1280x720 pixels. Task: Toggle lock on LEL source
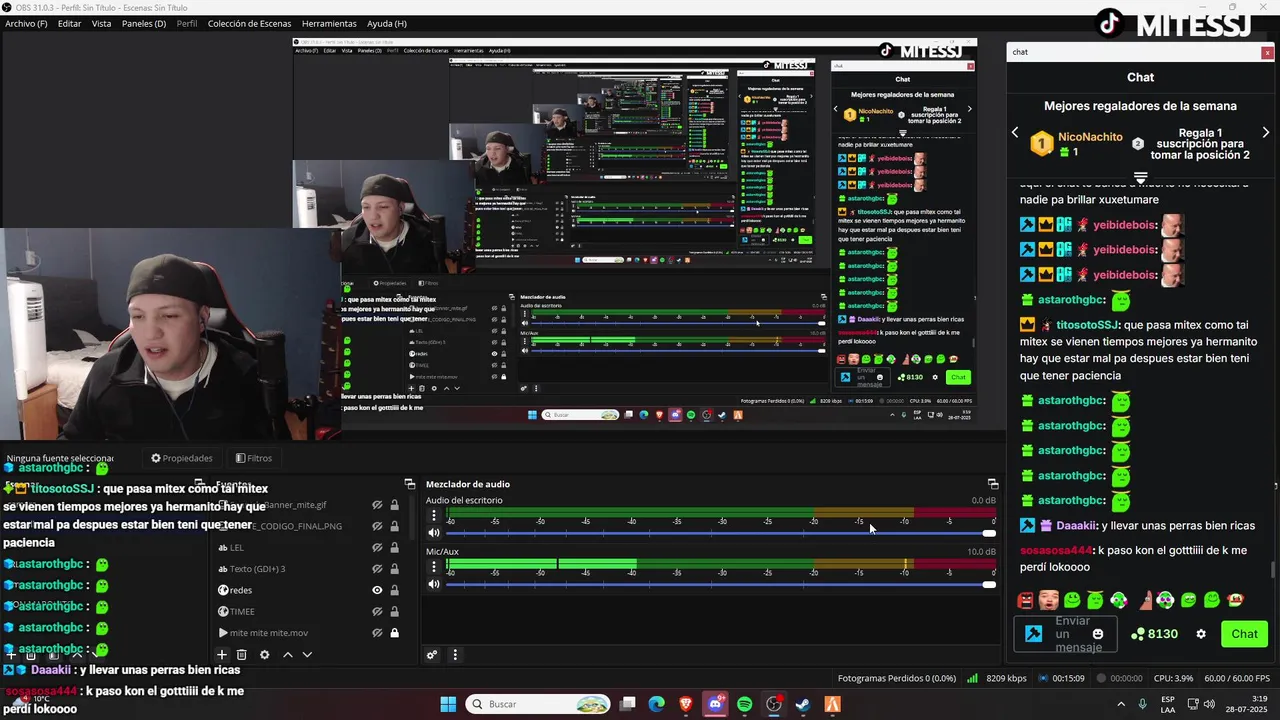click(x=394, y=548)
